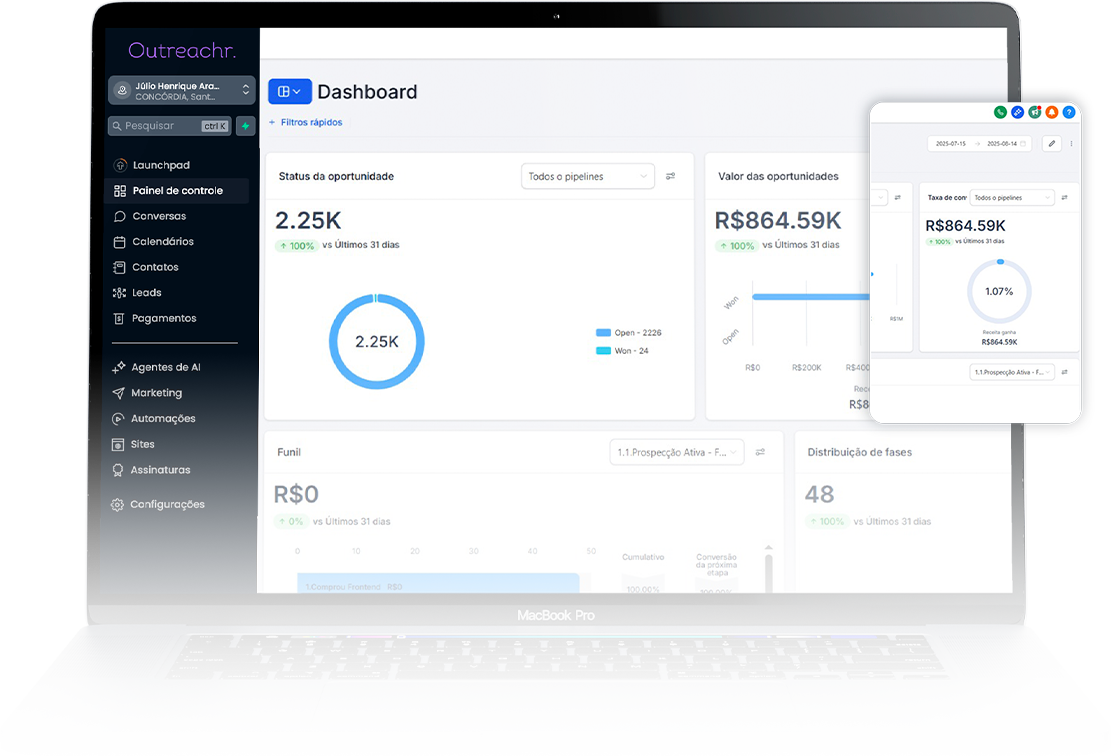
Task: Click the orange notifications bell icon
Action: click(1051, 112)
